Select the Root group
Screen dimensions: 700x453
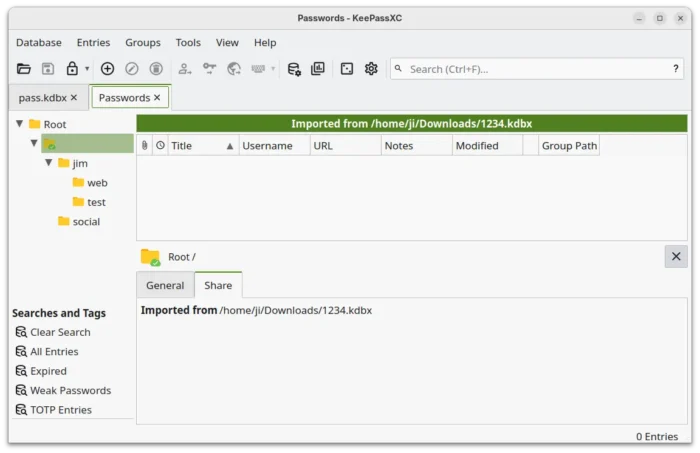(54, 125)
